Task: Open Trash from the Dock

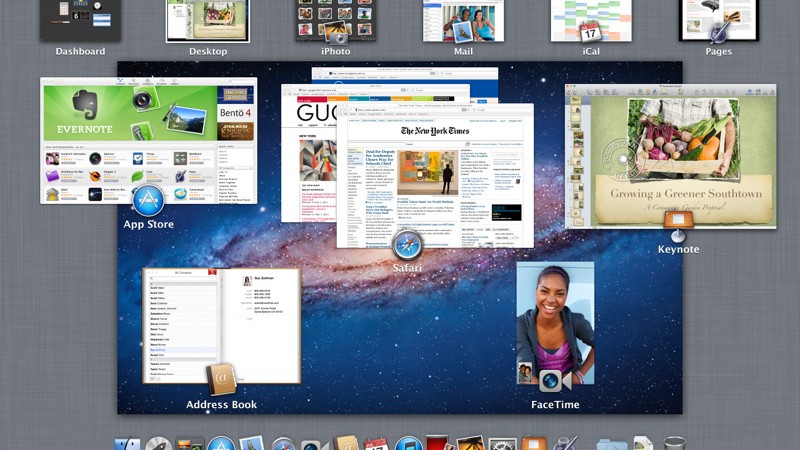Action: coord(675,443)
